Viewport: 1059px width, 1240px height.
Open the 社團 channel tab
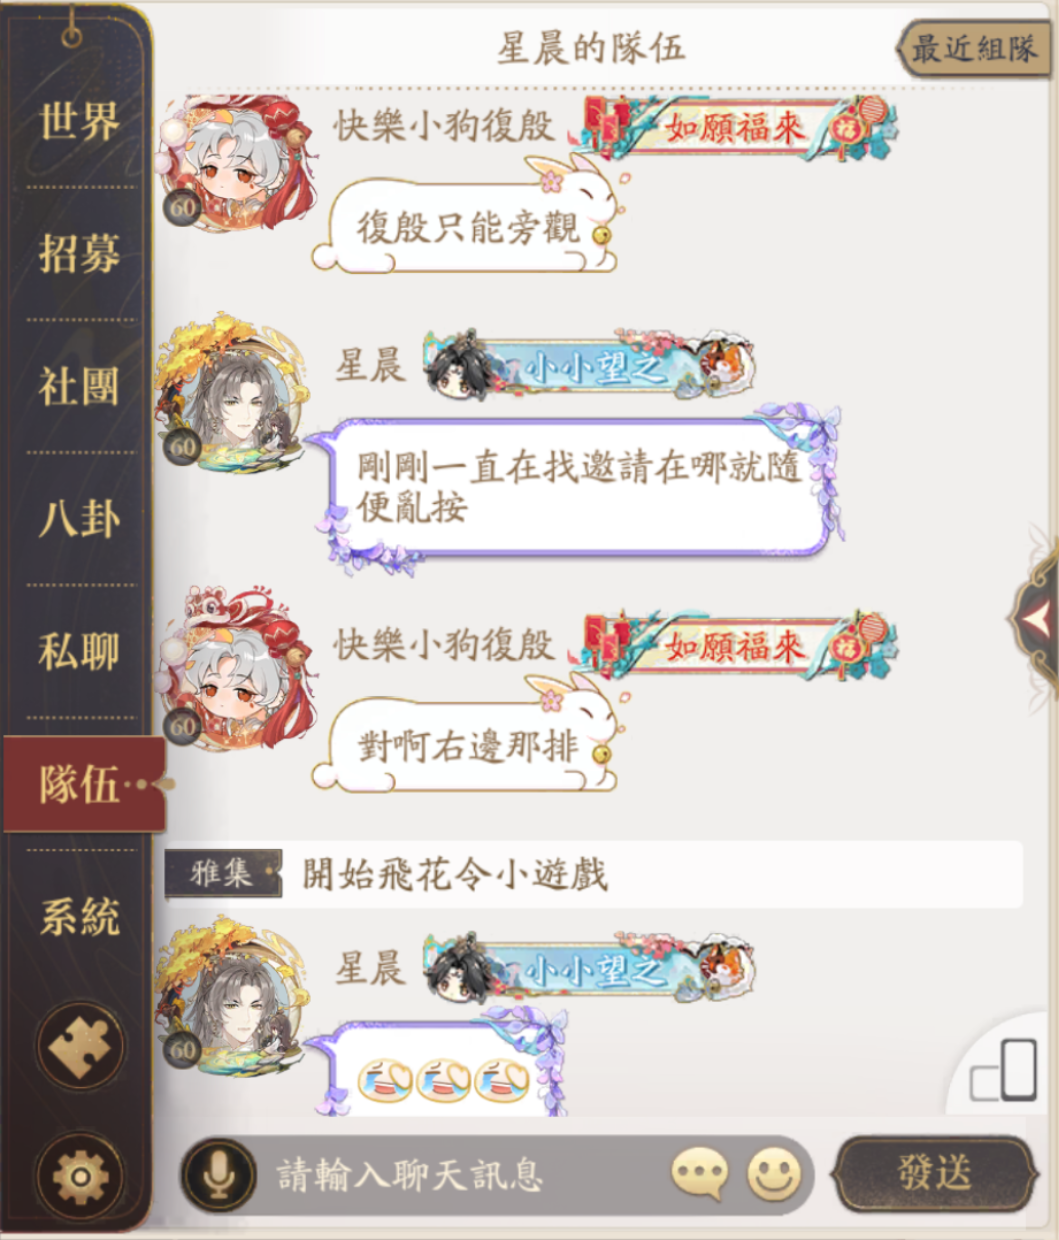79,386
